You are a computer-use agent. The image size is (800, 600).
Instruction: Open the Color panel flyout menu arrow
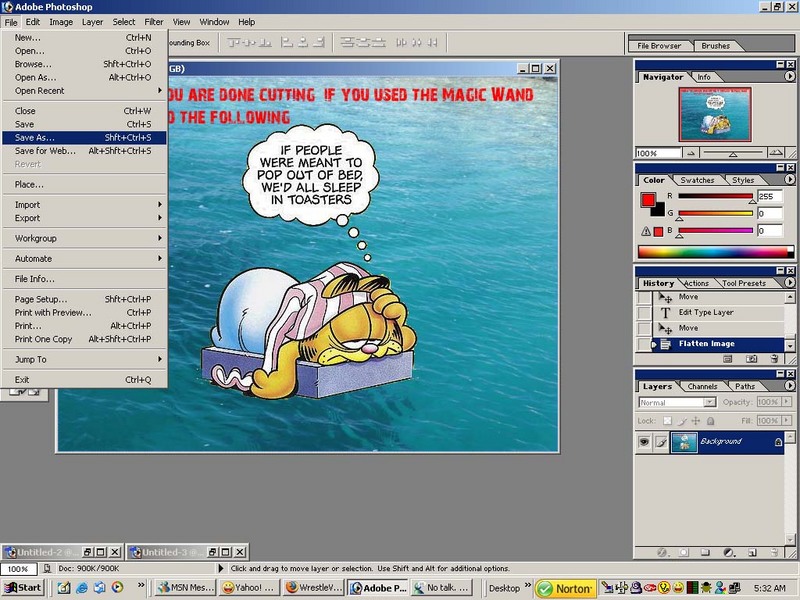tap(789, 179)
